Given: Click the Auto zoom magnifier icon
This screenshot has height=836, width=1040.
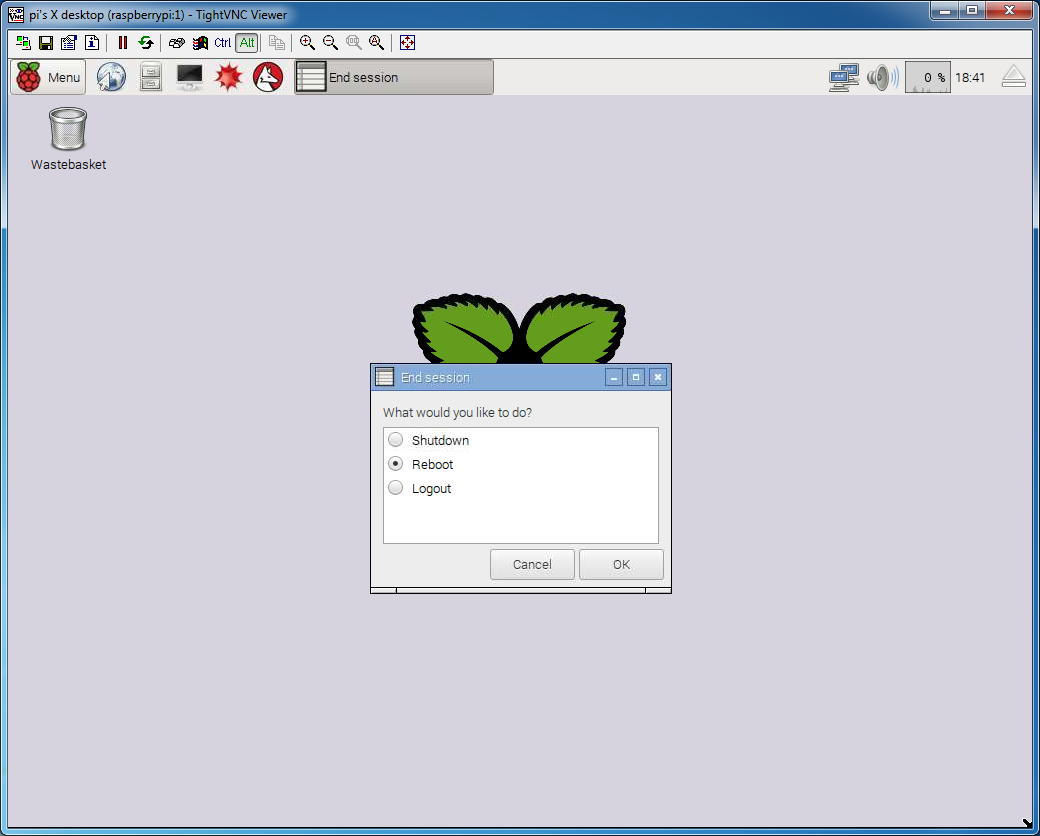Looking at the screenshot, I should click(376, 43).
